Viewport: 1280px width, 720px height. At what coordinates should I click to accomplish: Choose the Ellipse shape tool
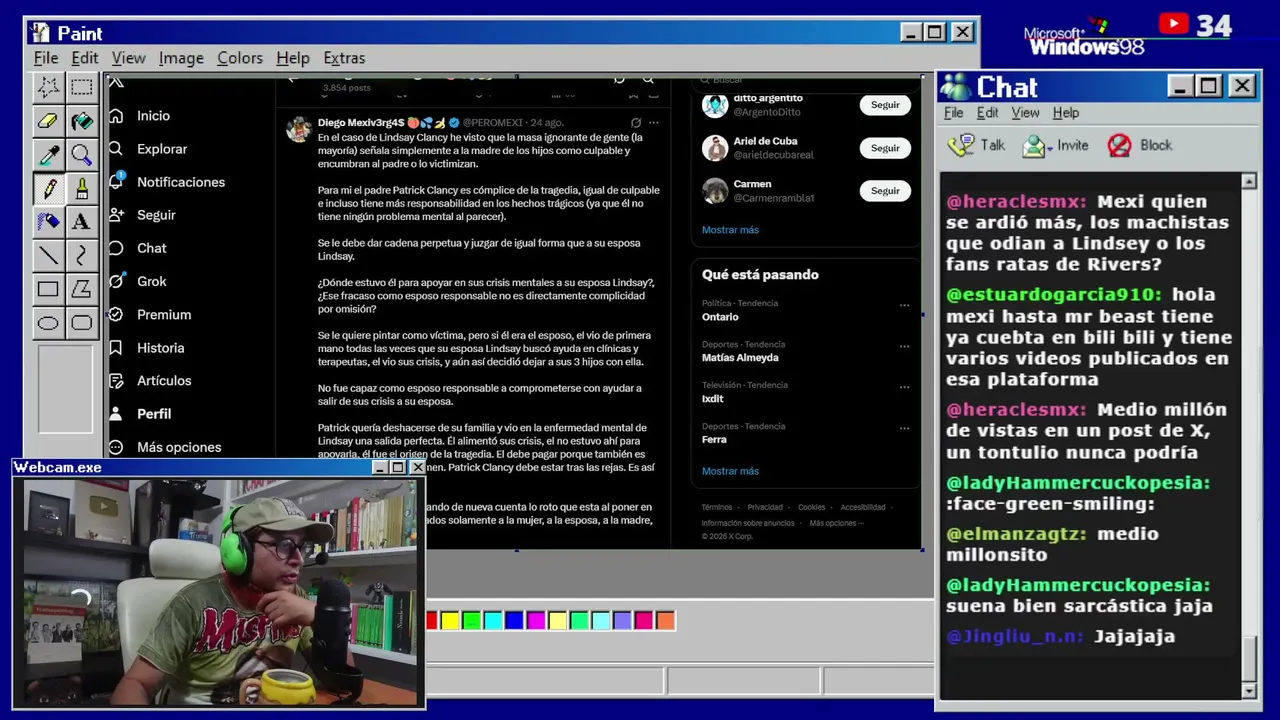48,322
